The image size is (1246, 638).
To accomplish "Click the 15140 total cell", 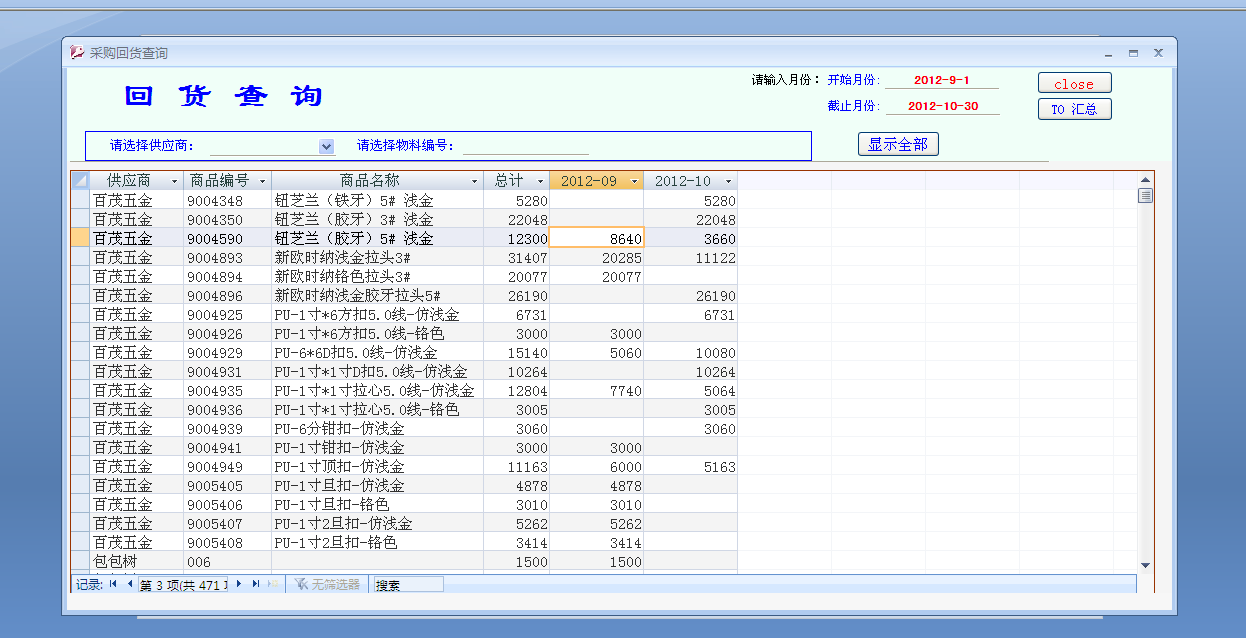I will (x=516, y=352).
